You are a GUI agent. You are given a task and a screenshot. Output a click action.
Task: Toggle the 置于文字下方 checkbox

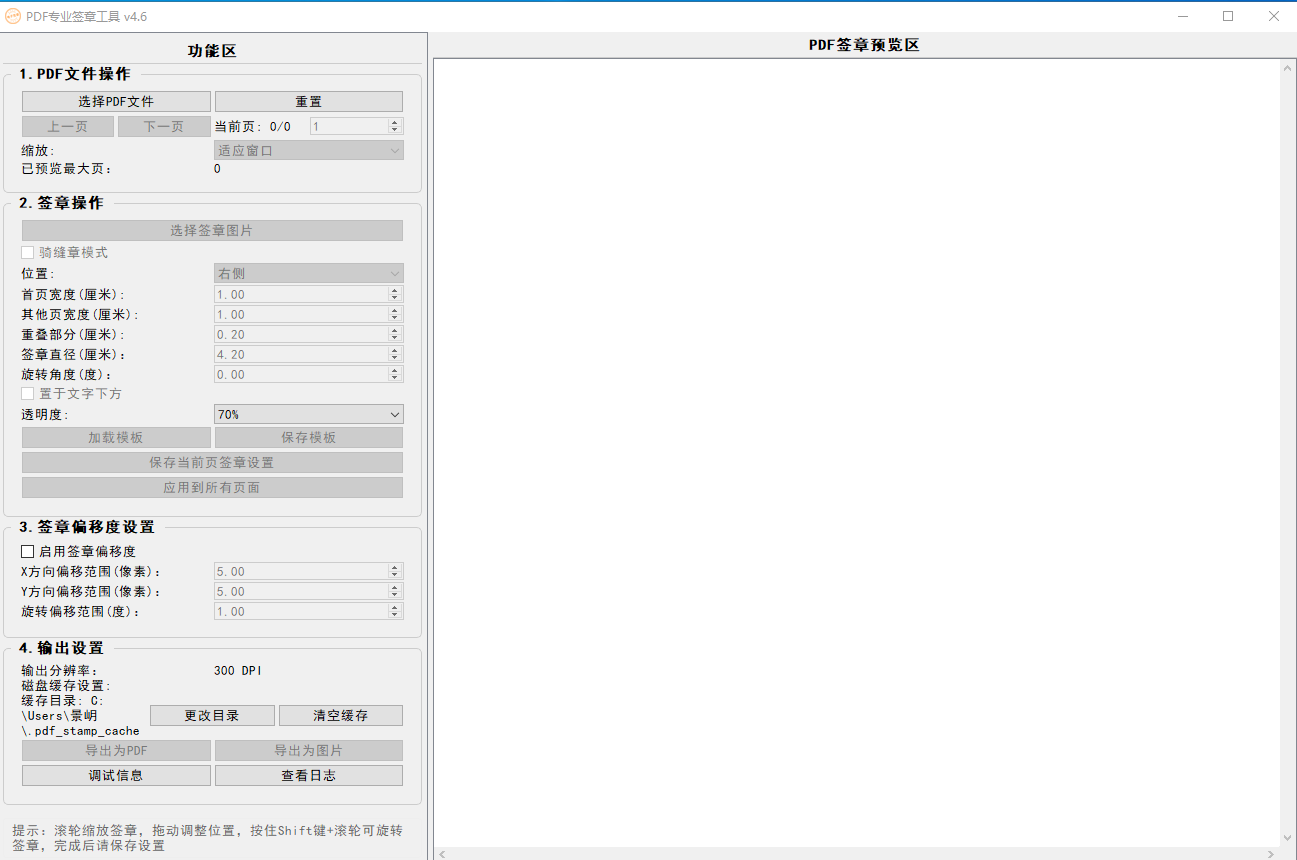click(27, 393)
